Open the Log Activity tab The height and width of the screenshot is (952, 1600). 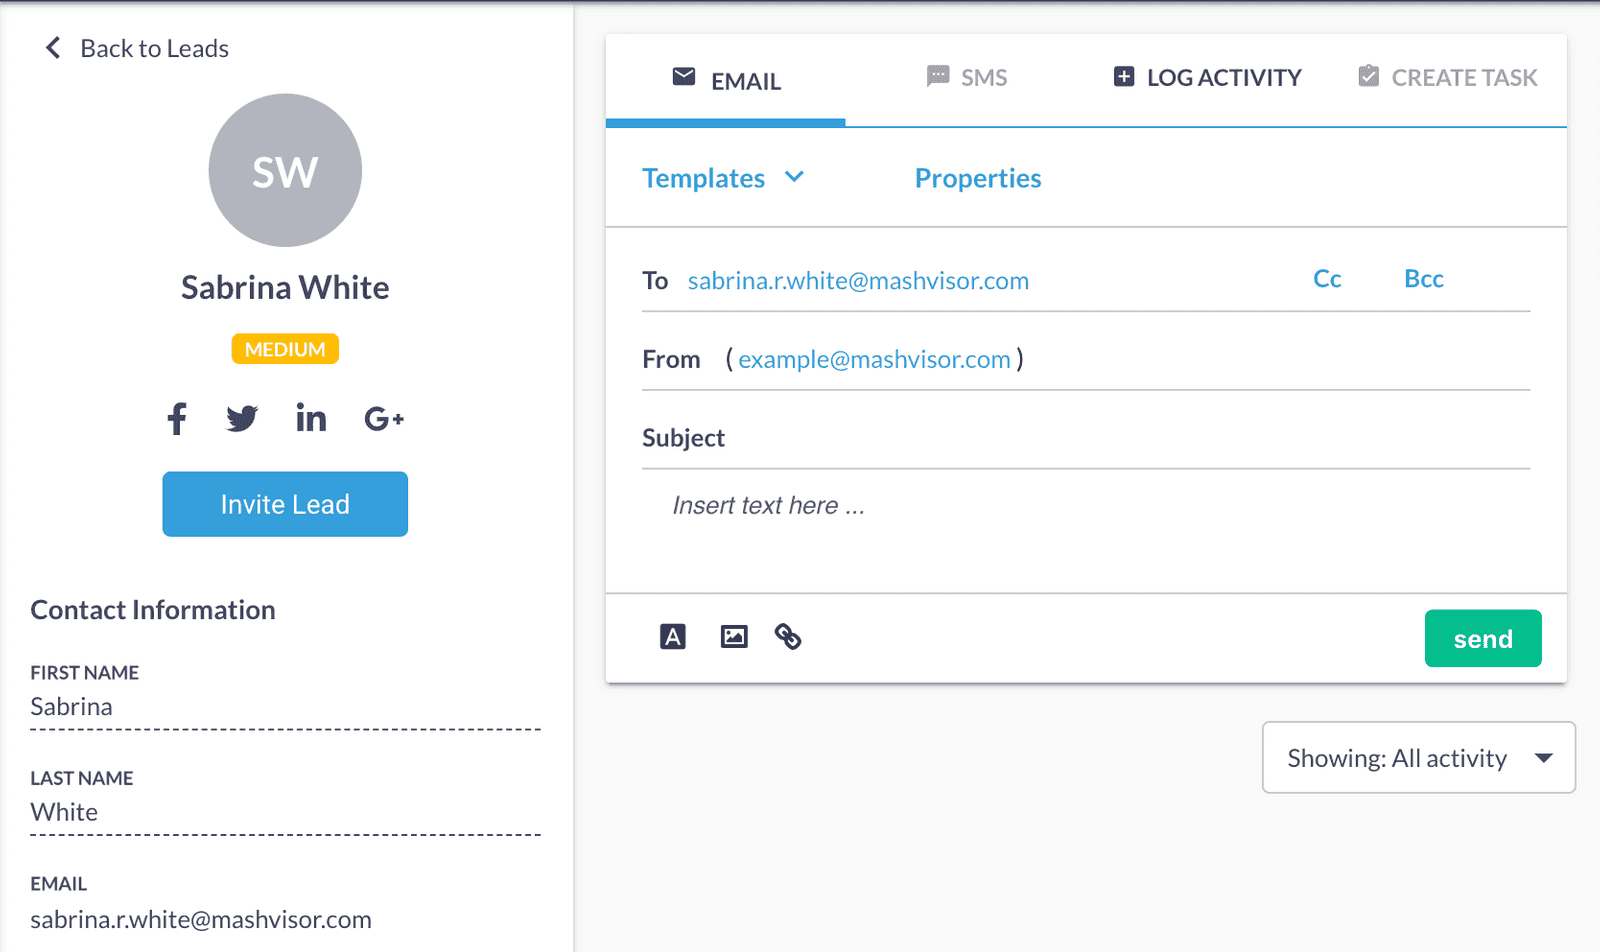[1207, 78]
